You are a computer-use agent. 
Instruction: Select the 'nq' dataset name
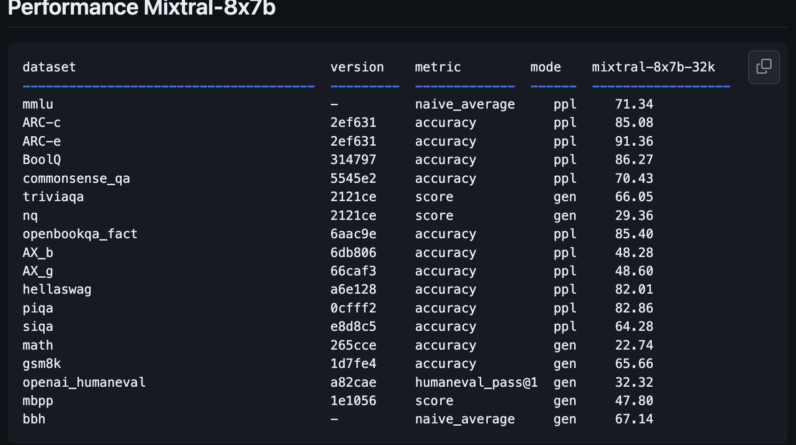pyautogui.click(x=30, y=216)
